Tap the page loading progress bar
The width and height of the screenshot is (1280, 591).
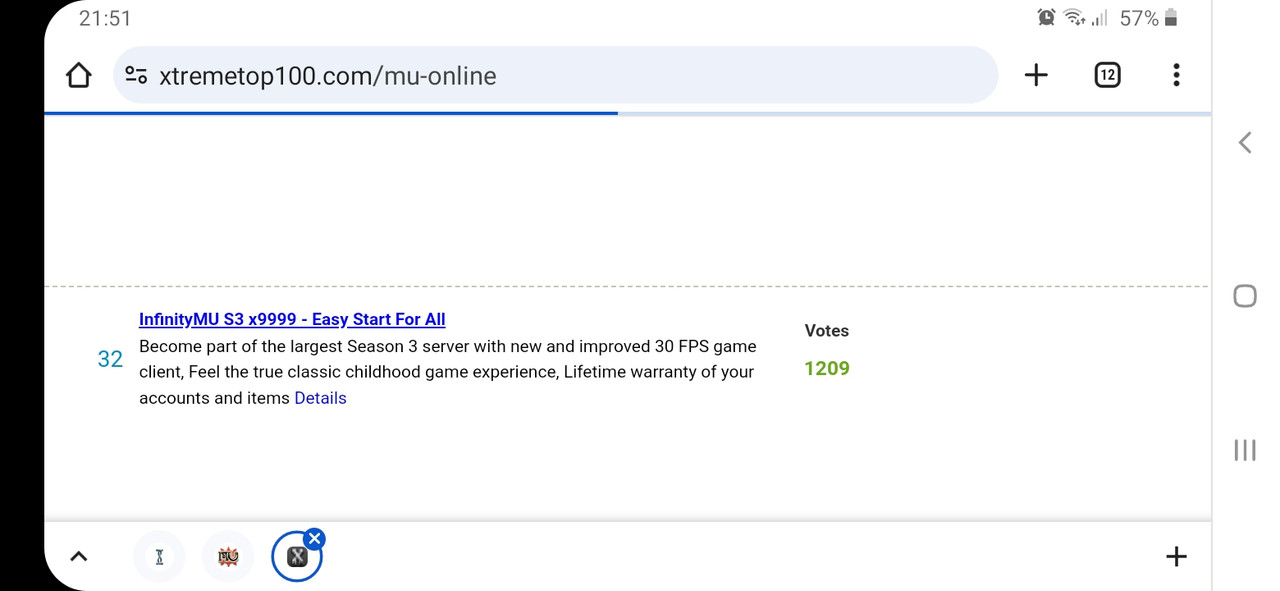330,113
